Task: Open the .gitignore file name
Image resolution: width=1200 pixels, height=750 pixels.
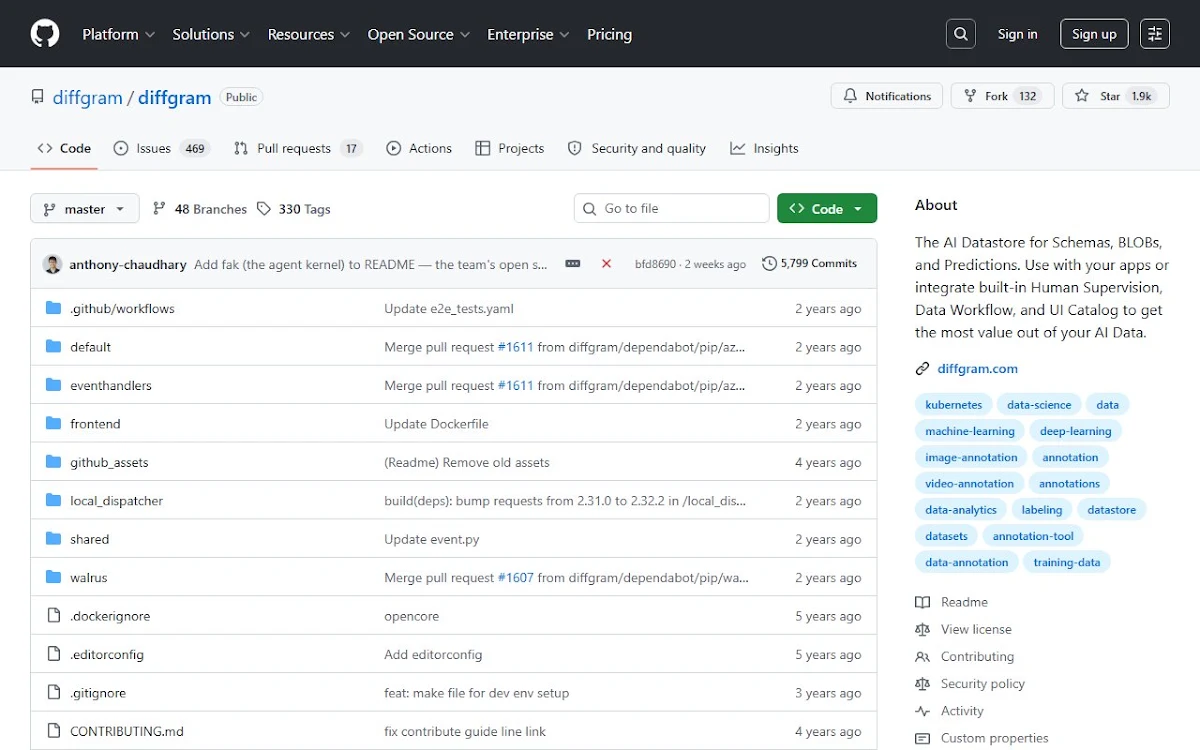Action: (x=98, y=692)
